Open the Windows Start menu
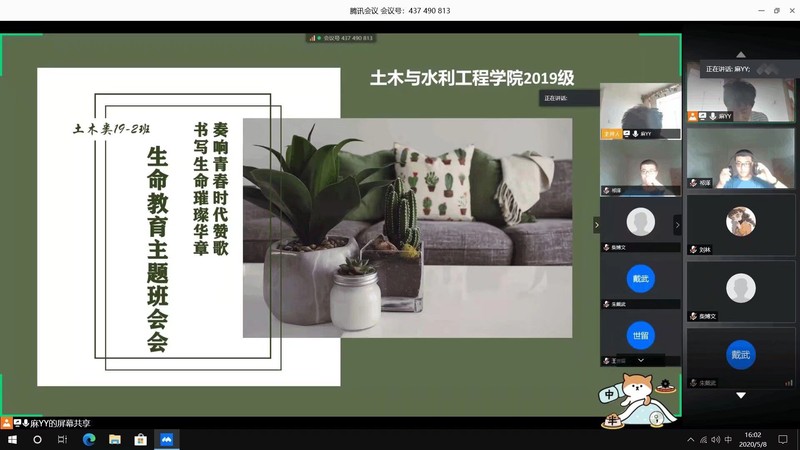Image resolution: width=800 pixels, height=450 pixels. tap(11, 439)
